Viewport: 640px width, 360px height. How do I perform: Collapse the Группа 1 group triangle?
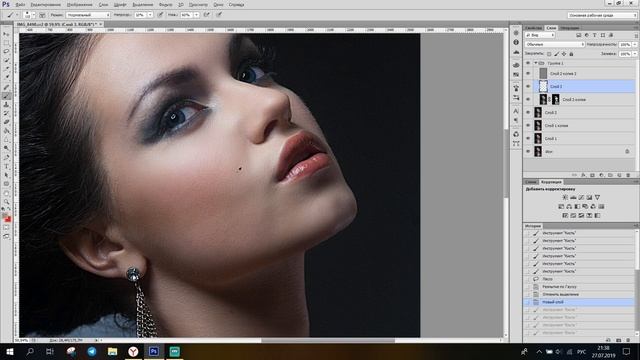tap(536, 63)
